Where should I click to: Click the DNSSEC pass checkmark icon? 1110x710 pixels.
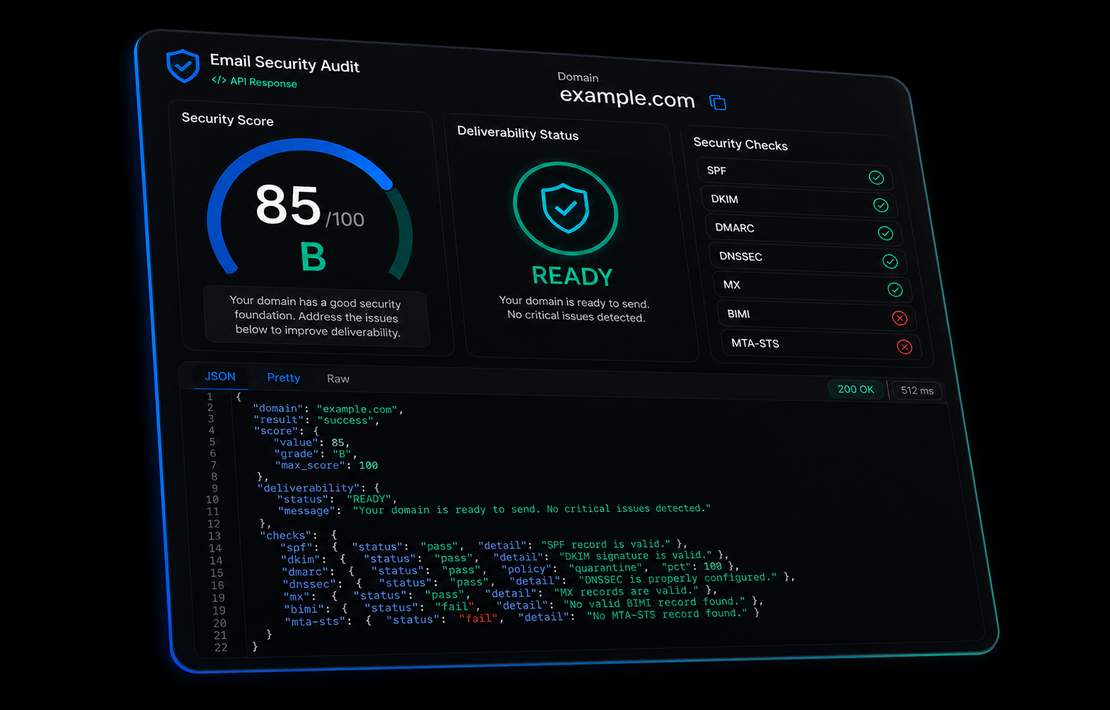(890, 261)
